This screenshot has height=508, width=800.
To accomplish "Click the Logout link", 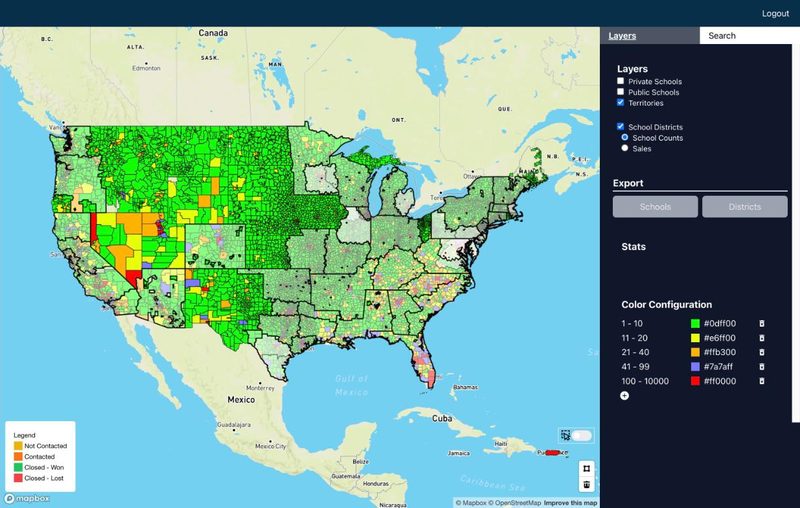I will (776, 13).
